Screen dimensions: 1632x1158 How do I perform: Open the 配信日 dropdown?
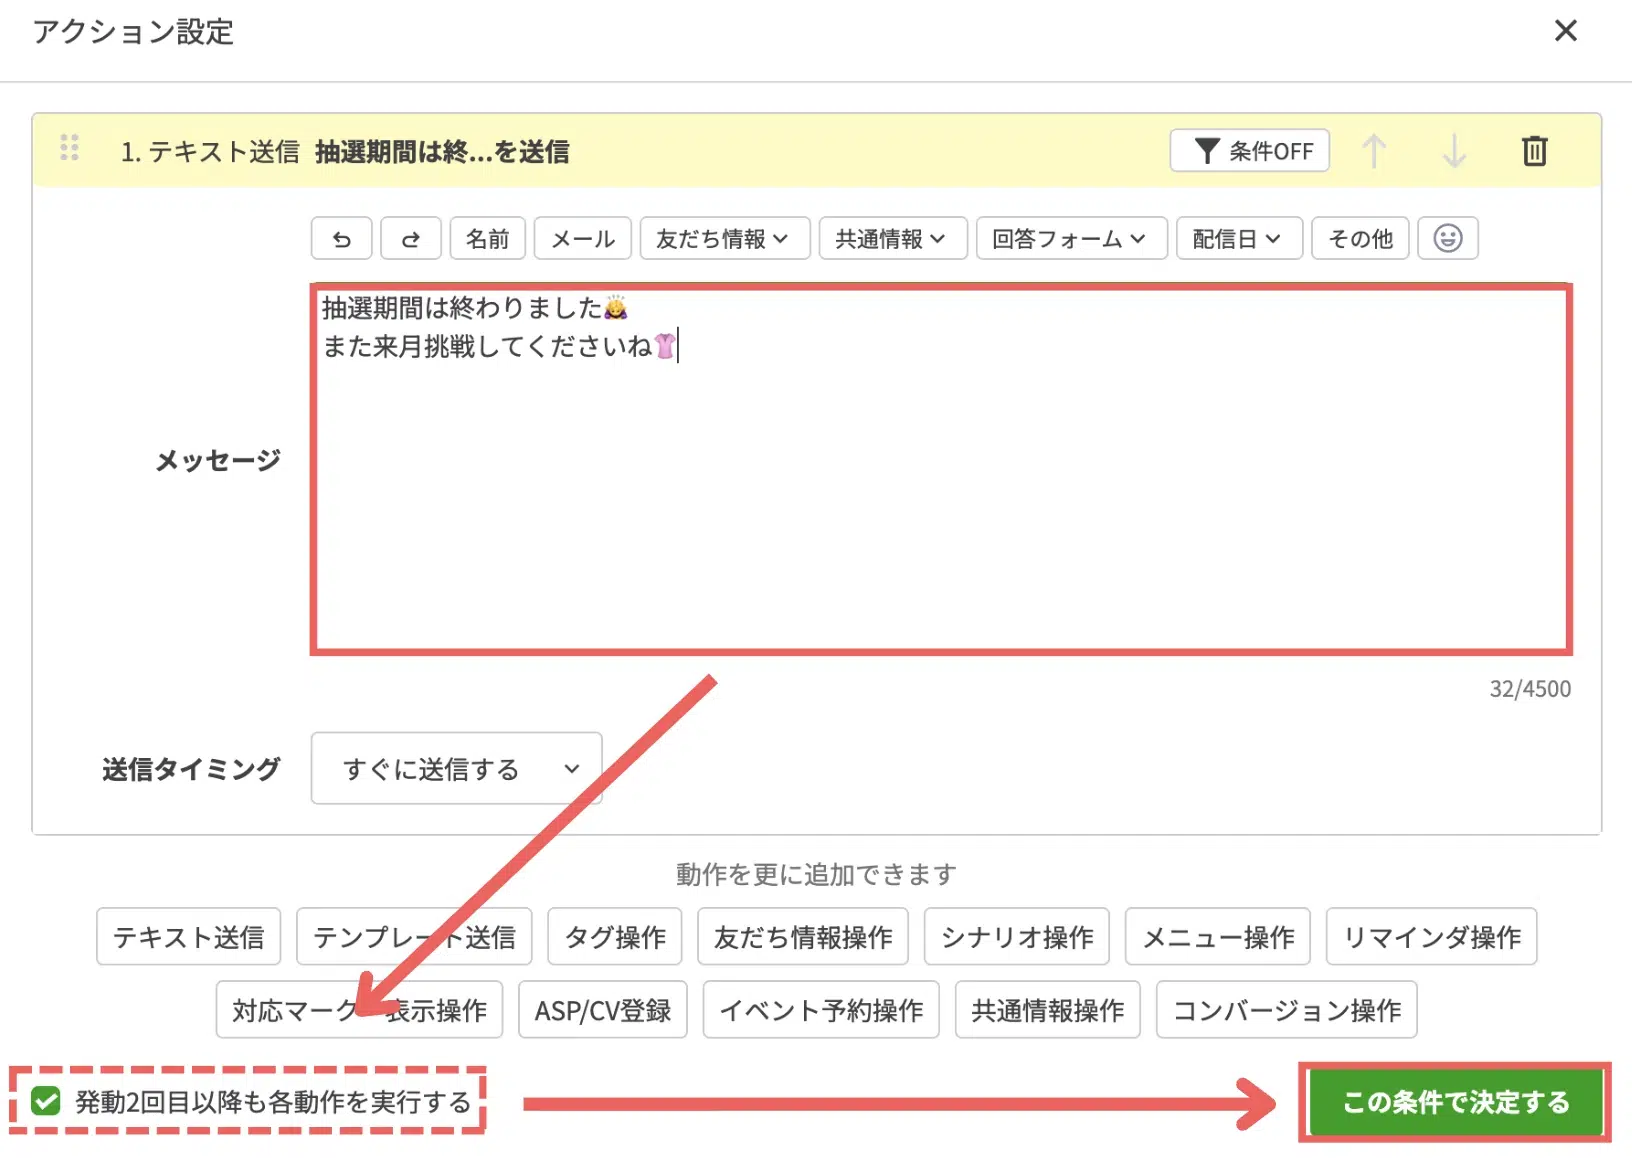click(1240, 239)
